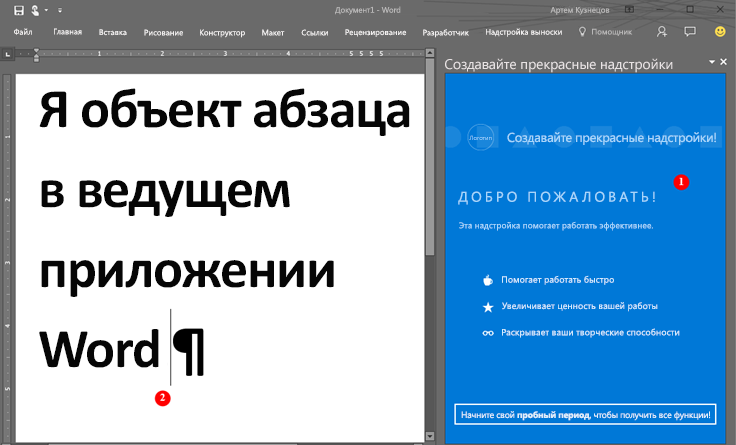736x445 pixels.
Task: Click the Save icon in quick access toolbar
Action: [19, 10]
